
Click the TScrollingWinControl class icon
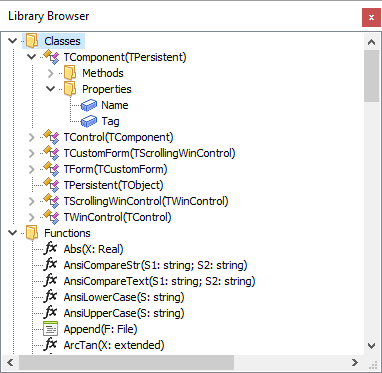[51, 201]
